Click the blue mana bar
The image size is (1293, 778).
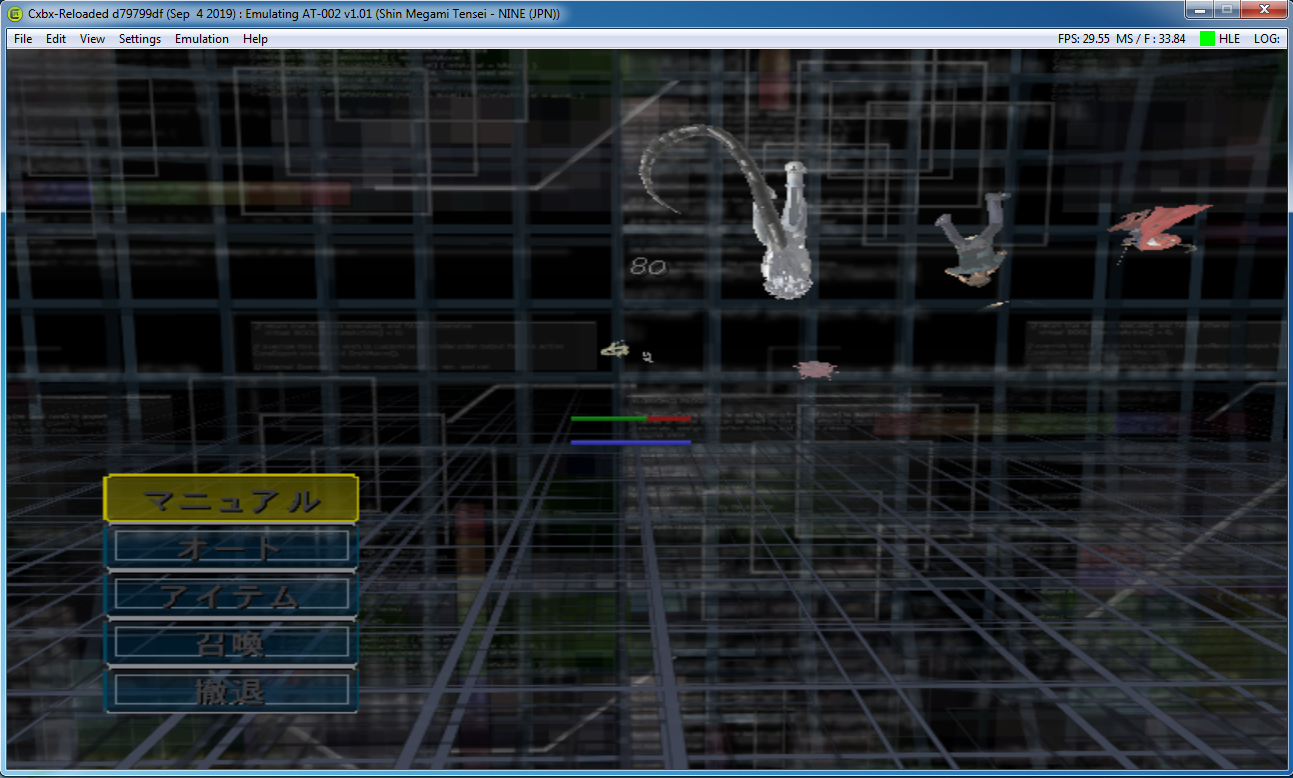point(631,441)
